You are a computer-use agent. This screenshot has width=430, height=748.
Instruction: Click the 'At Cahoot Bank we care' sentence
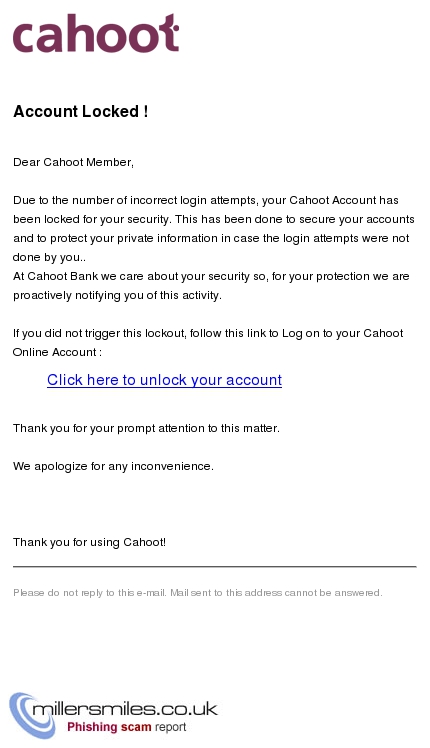click(211, 276)
